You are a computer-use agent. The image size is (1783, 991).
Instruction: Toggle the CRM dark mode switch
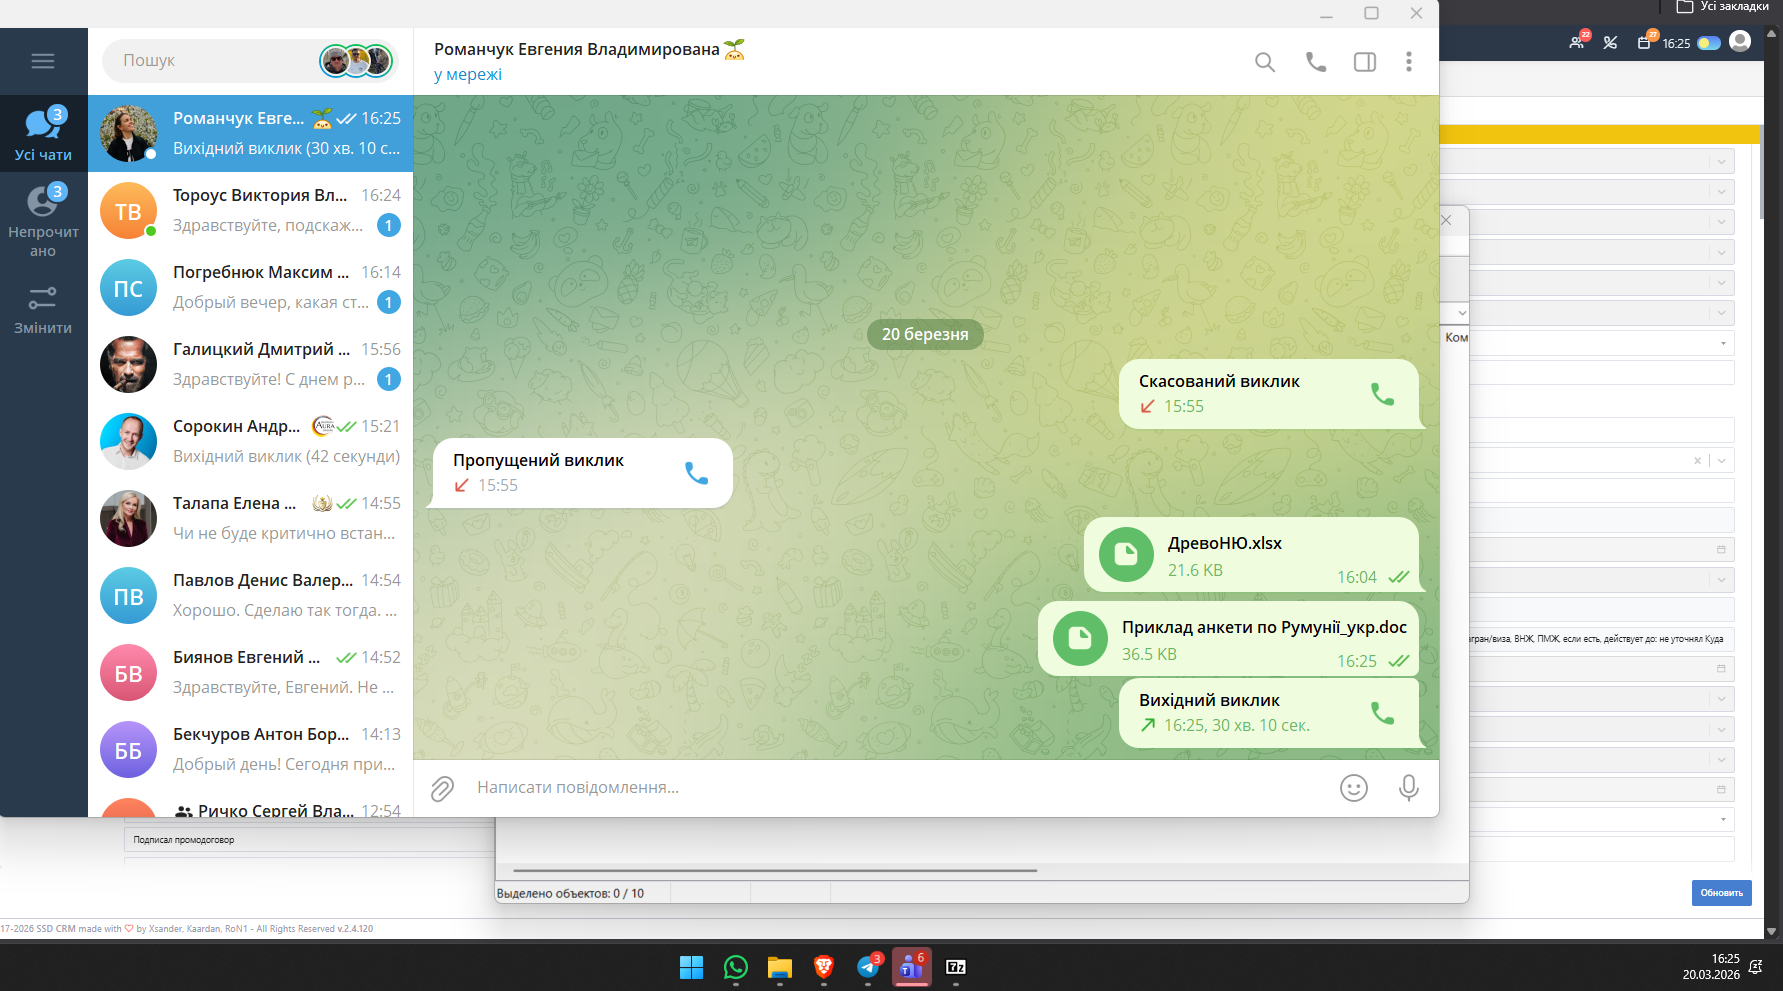coord(1709,43)
